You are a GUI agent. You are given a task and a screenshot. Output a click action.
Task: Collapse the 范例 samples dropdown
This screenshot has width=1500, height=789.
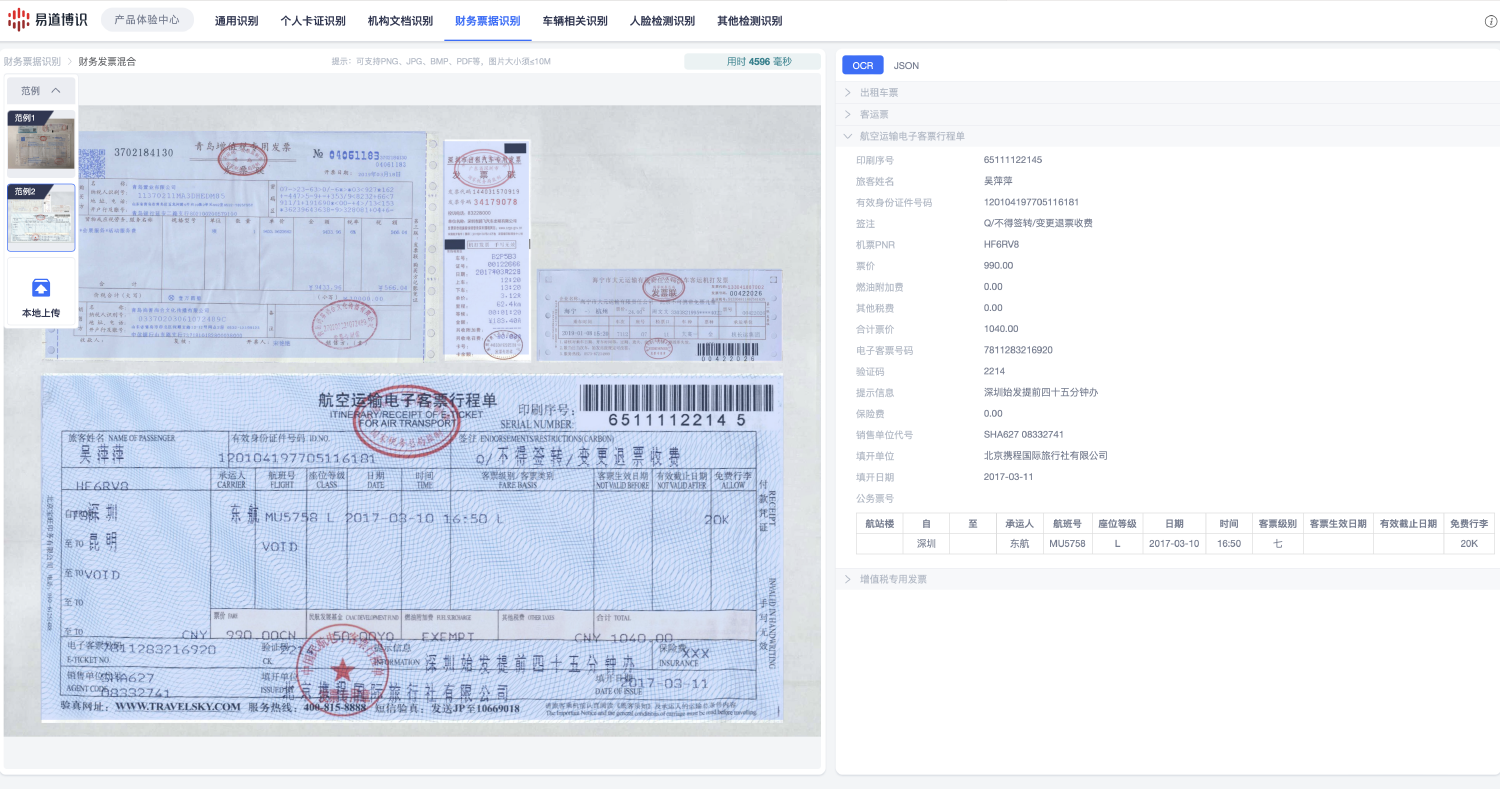click(x=41, y=91)
